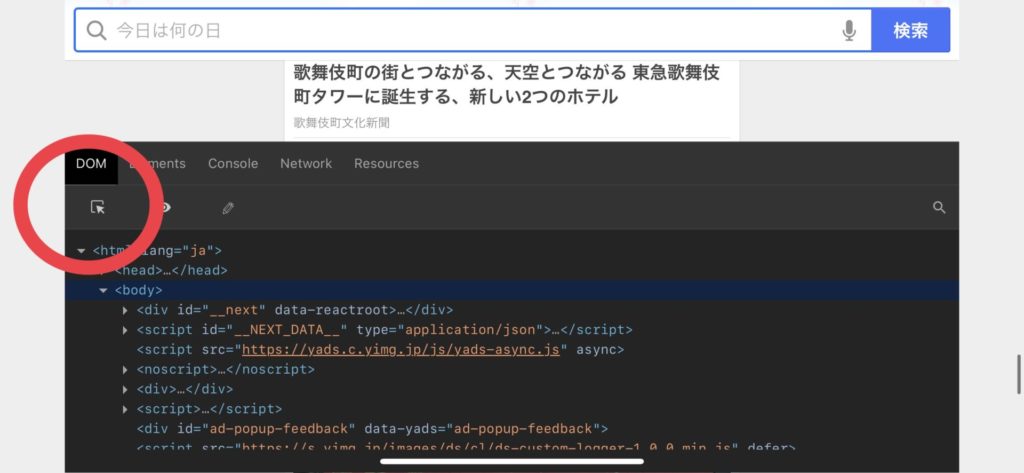Viewport: 1024px width, 473px height.
Task: Expand the div id="__next" node
Action: tap(125, 310)
